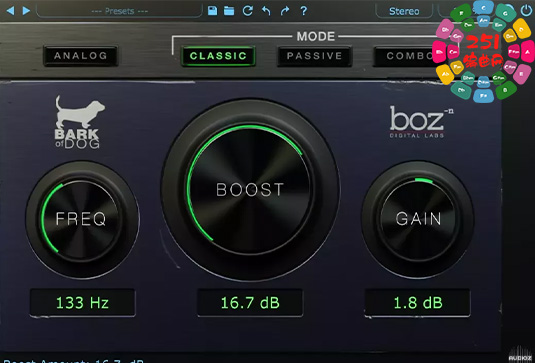Open help question mark
The width and height of the screenshot is (535, 363).
303,11
